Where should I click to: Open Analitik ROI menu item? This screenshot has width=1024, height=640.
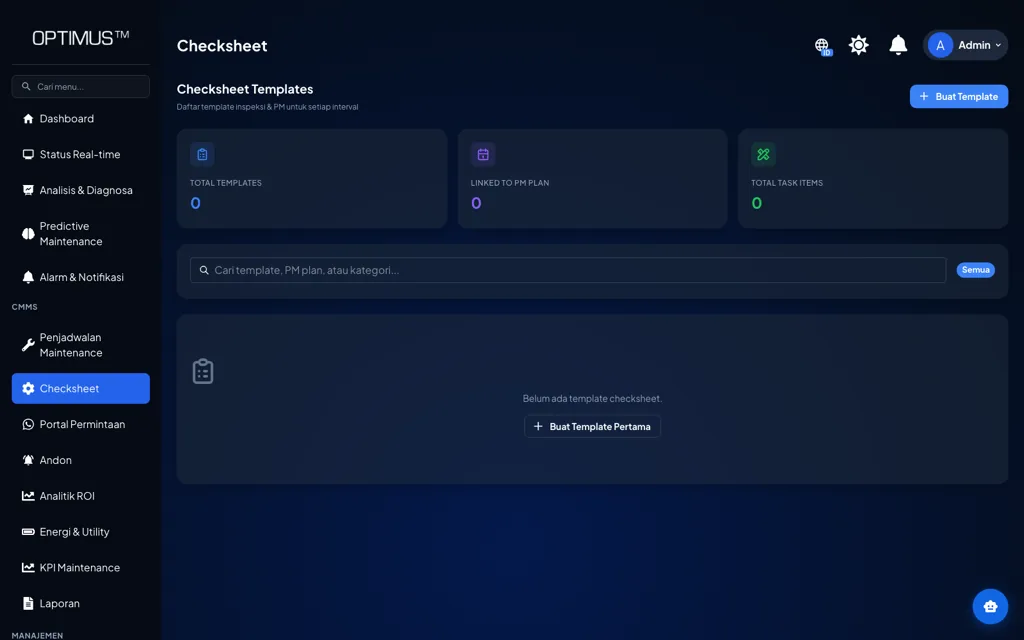tap(80, 496)
